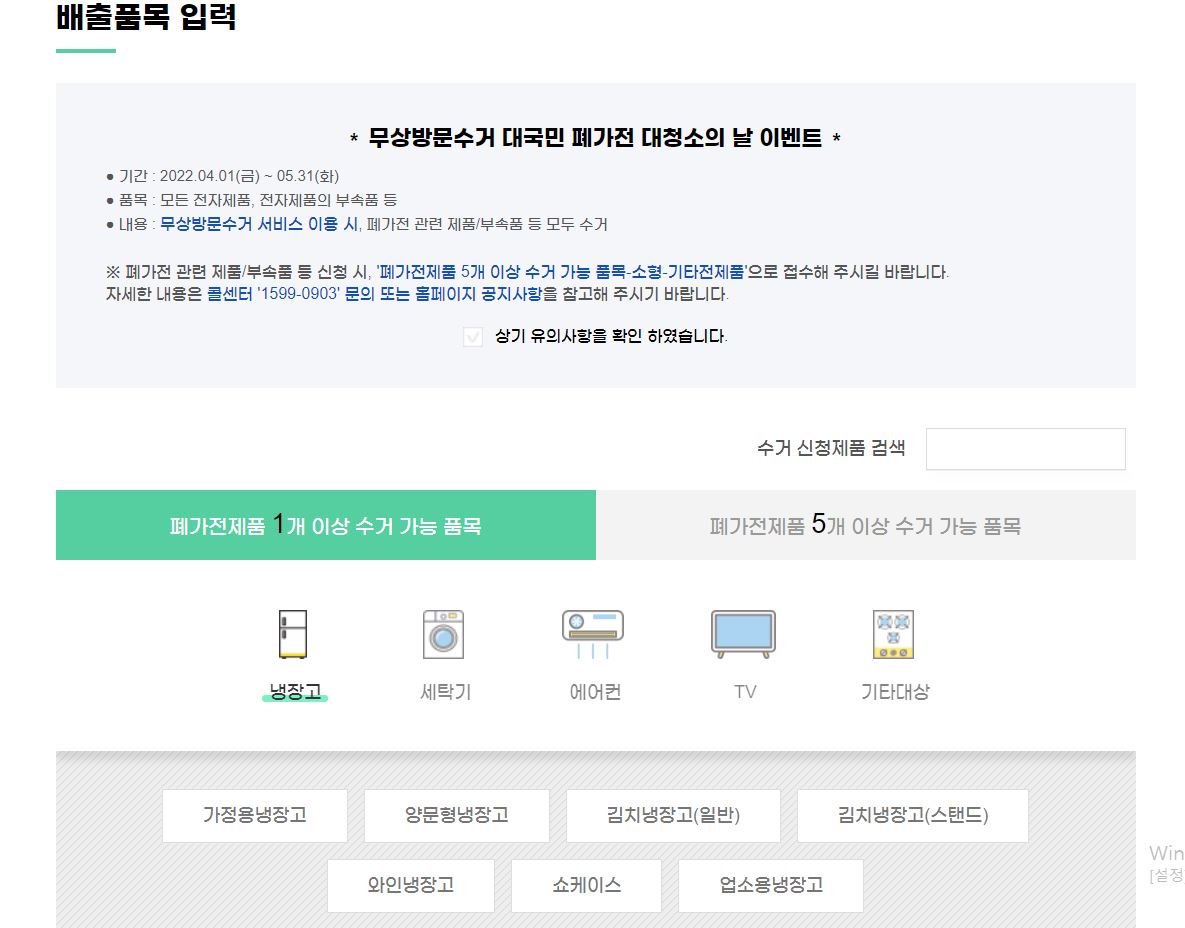Click the blue 홈페이지 공지사항 text

pos(478,294)
